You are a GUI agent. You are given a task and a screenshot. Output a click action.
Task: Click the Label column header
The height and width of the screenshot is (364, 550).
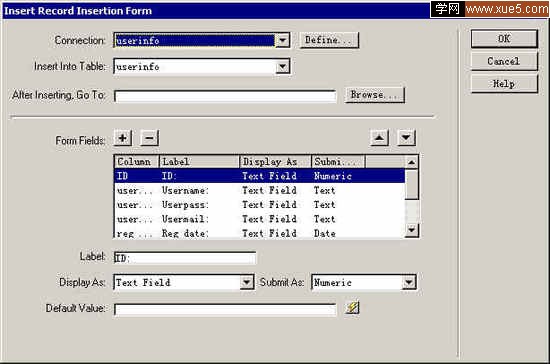tap(199, 162)
